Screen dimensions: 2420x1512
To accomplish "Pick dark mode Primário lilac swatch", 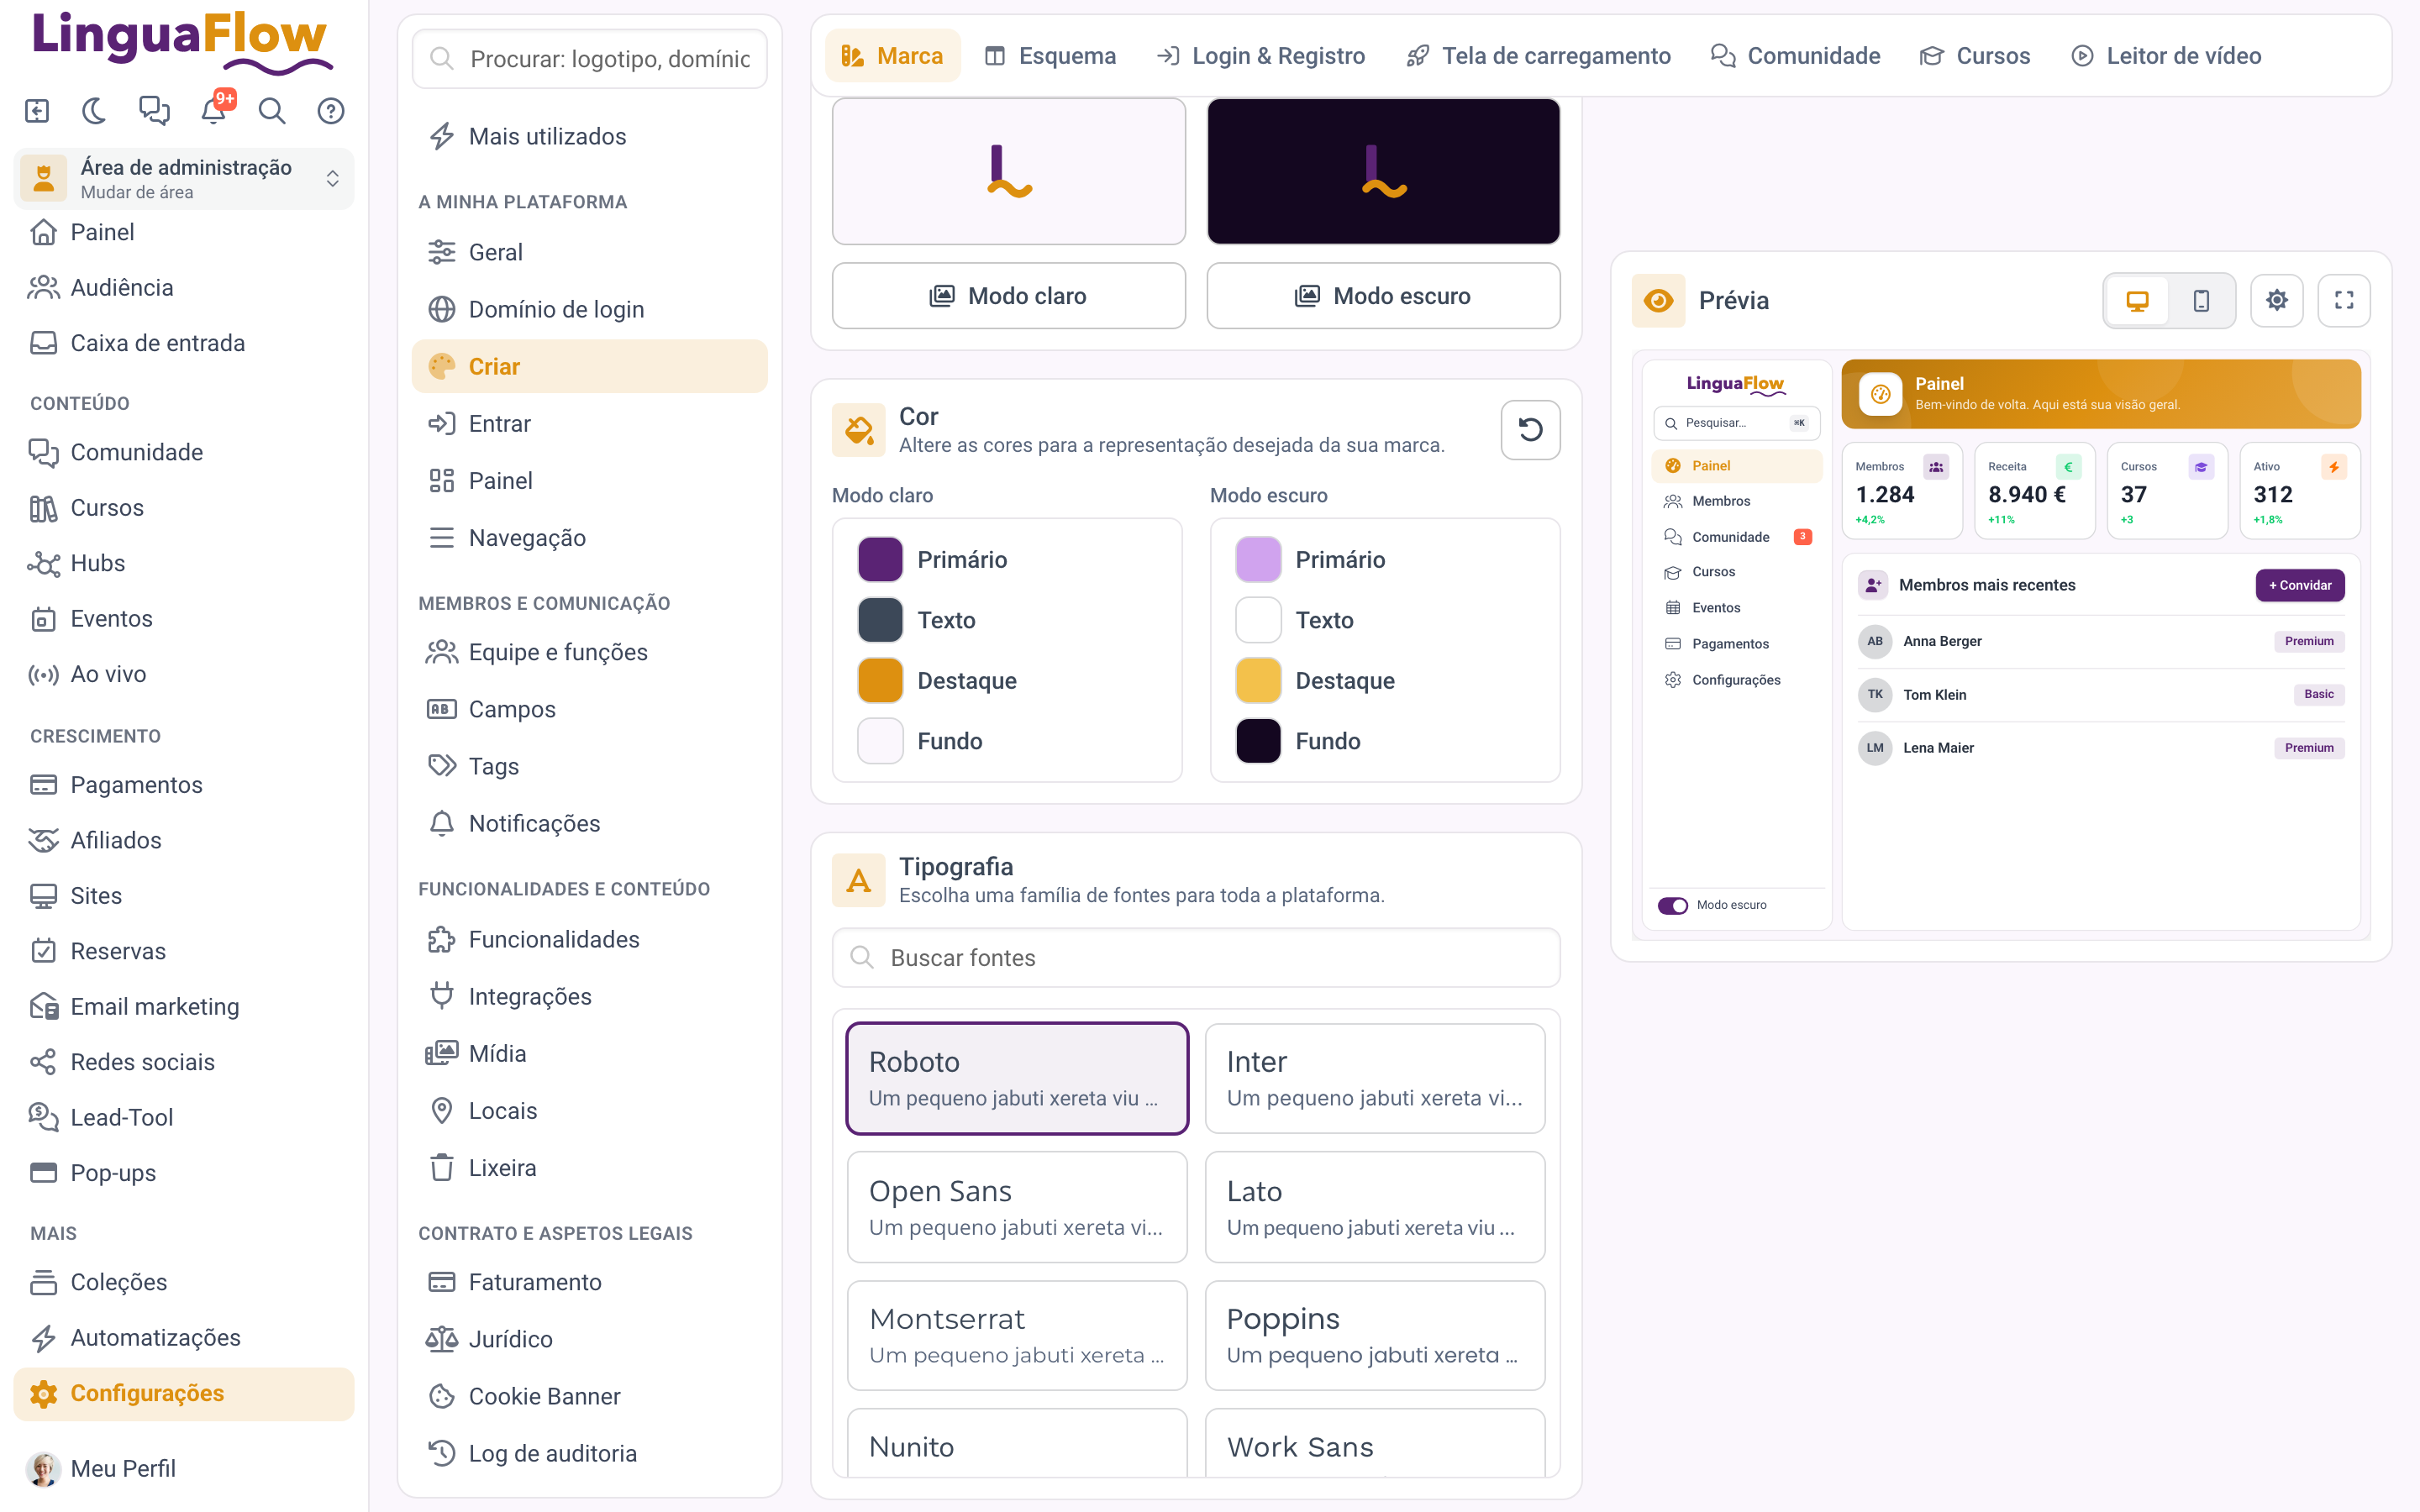I will [1258, 560].
